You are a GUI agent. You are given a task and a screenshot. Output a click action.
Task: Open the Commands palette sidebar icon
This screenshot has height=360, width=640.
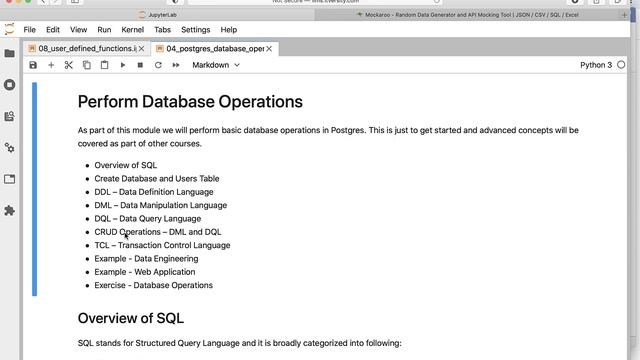coord(9,116)
